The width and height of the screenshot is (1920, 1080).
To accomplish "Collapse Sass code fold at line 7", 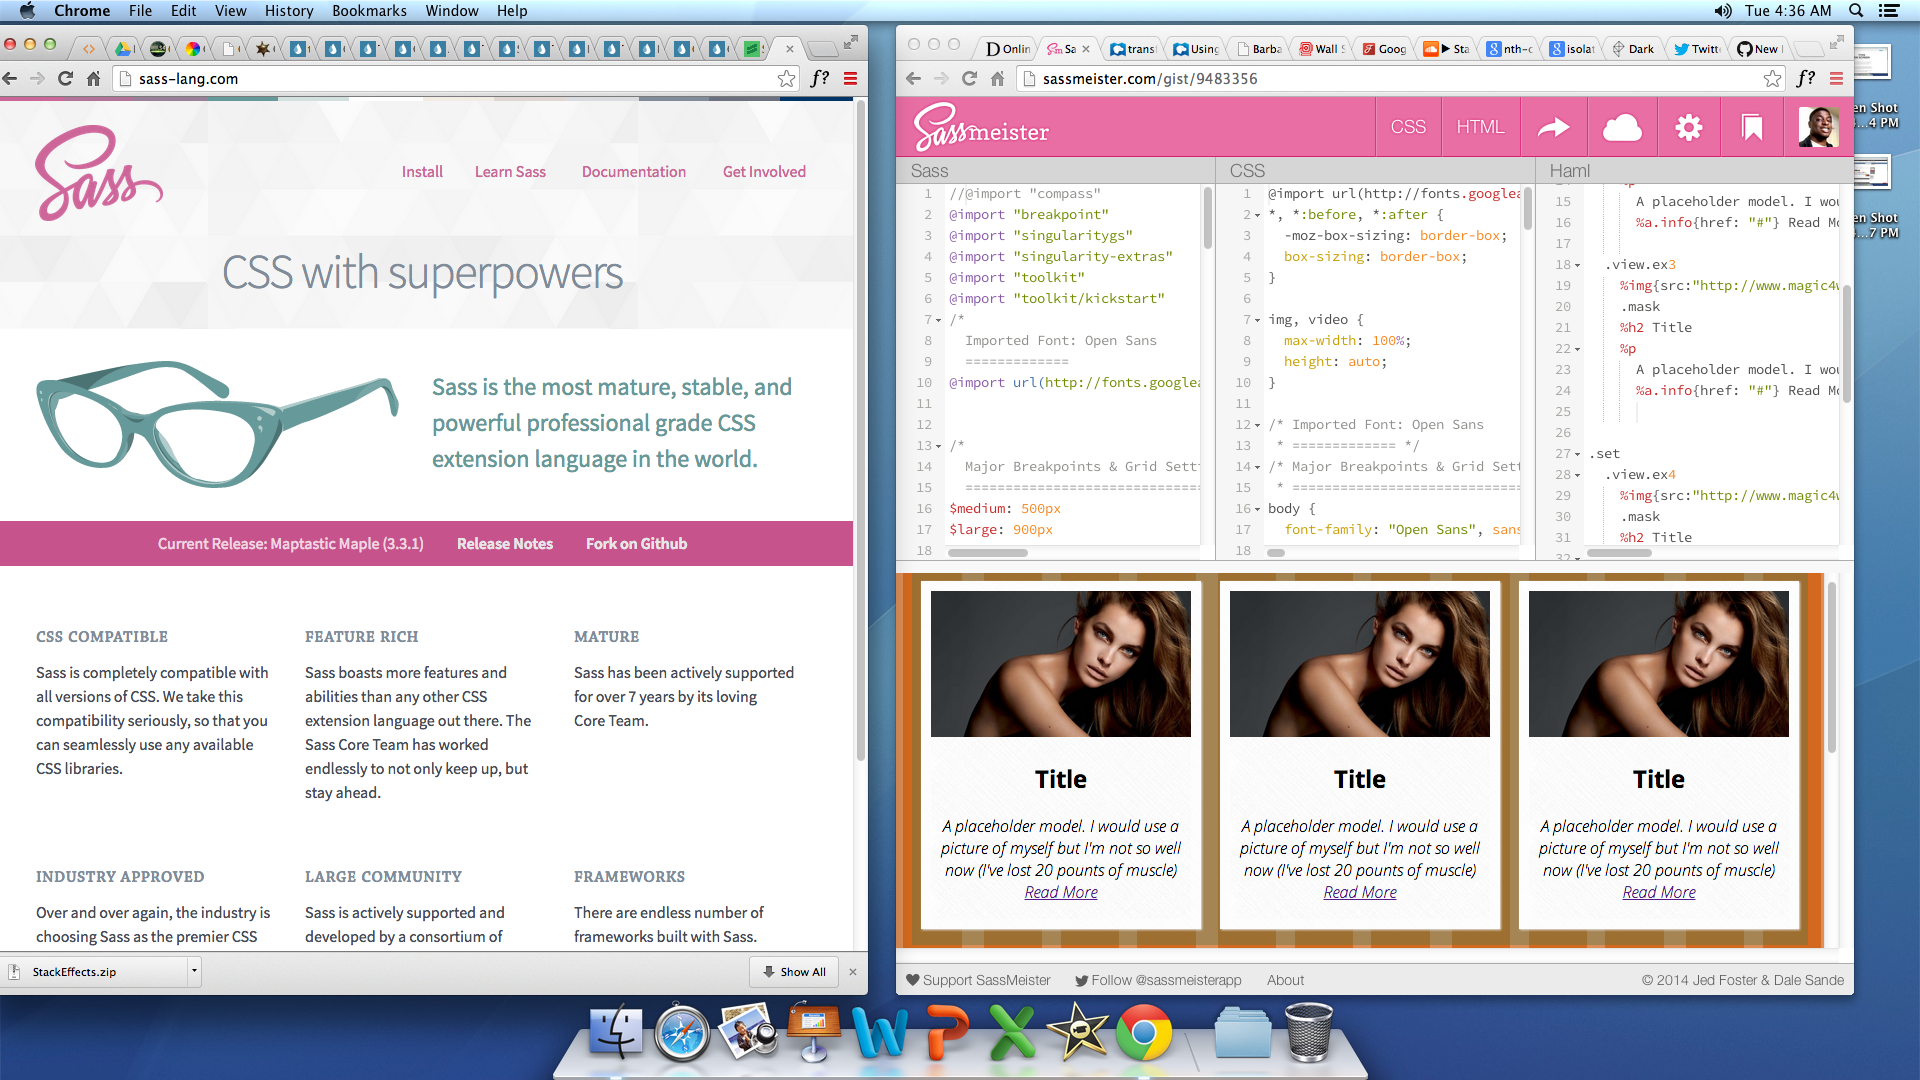I will click(938, 320).
